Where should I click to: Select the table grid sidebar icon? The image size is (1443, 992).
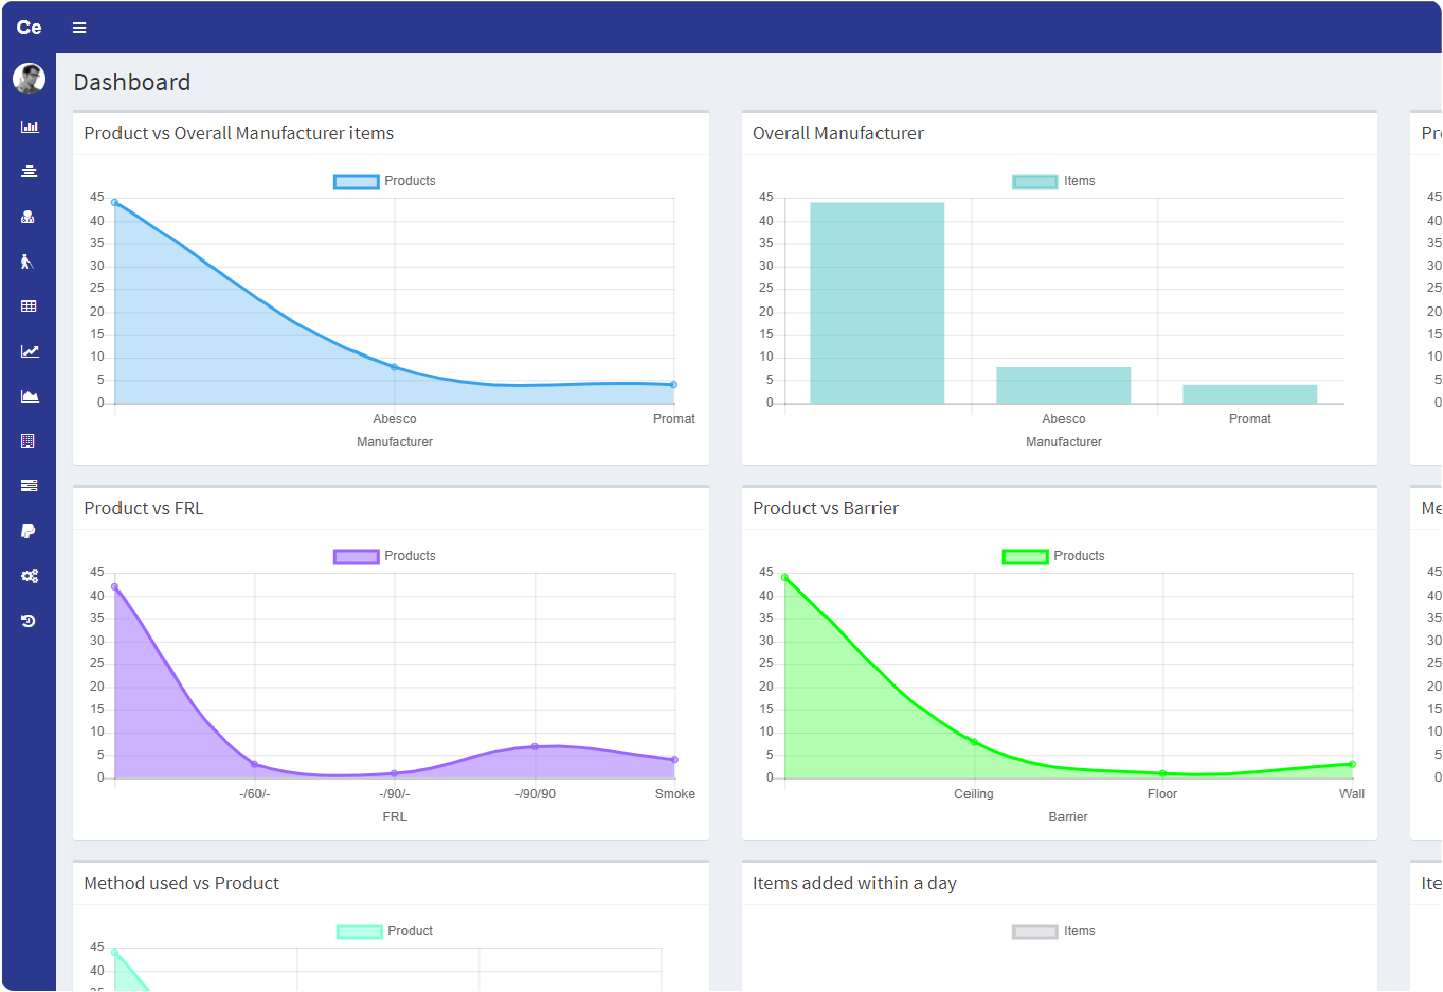tap(29, 306)
